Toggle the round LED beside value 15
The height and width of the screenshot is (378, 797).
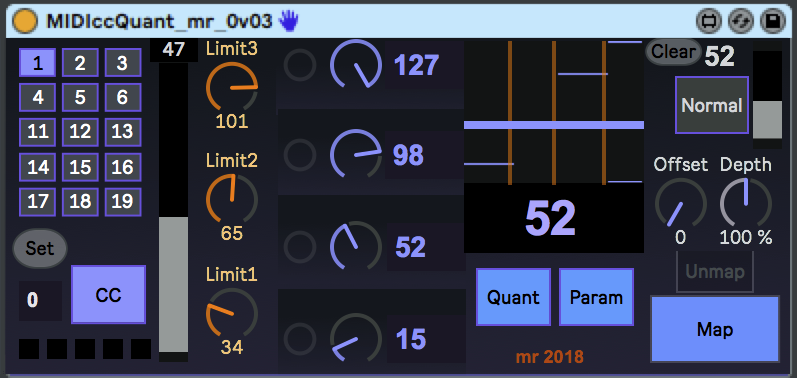(x=299, y=338)
